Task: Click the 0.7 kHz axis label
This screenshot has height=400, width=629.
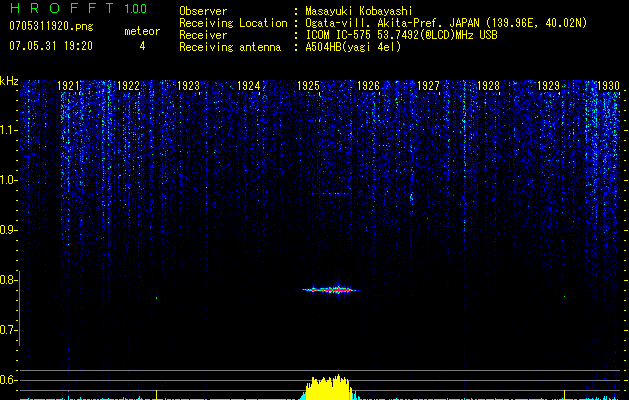Action: point(8,330)
